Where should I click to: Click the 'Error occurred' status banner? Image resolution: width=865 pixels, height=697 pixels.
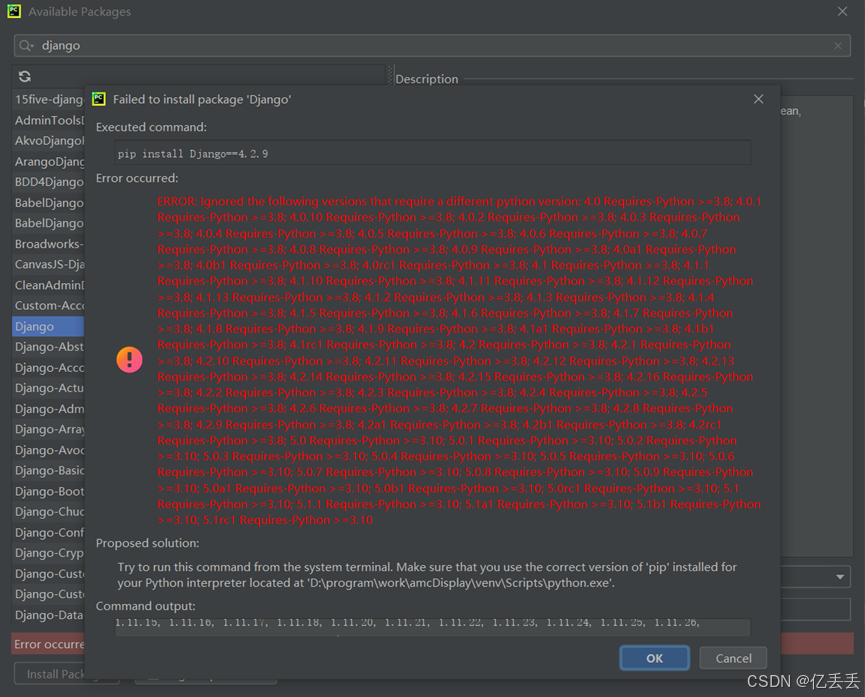pyautogui.click(x=49, y=644)
